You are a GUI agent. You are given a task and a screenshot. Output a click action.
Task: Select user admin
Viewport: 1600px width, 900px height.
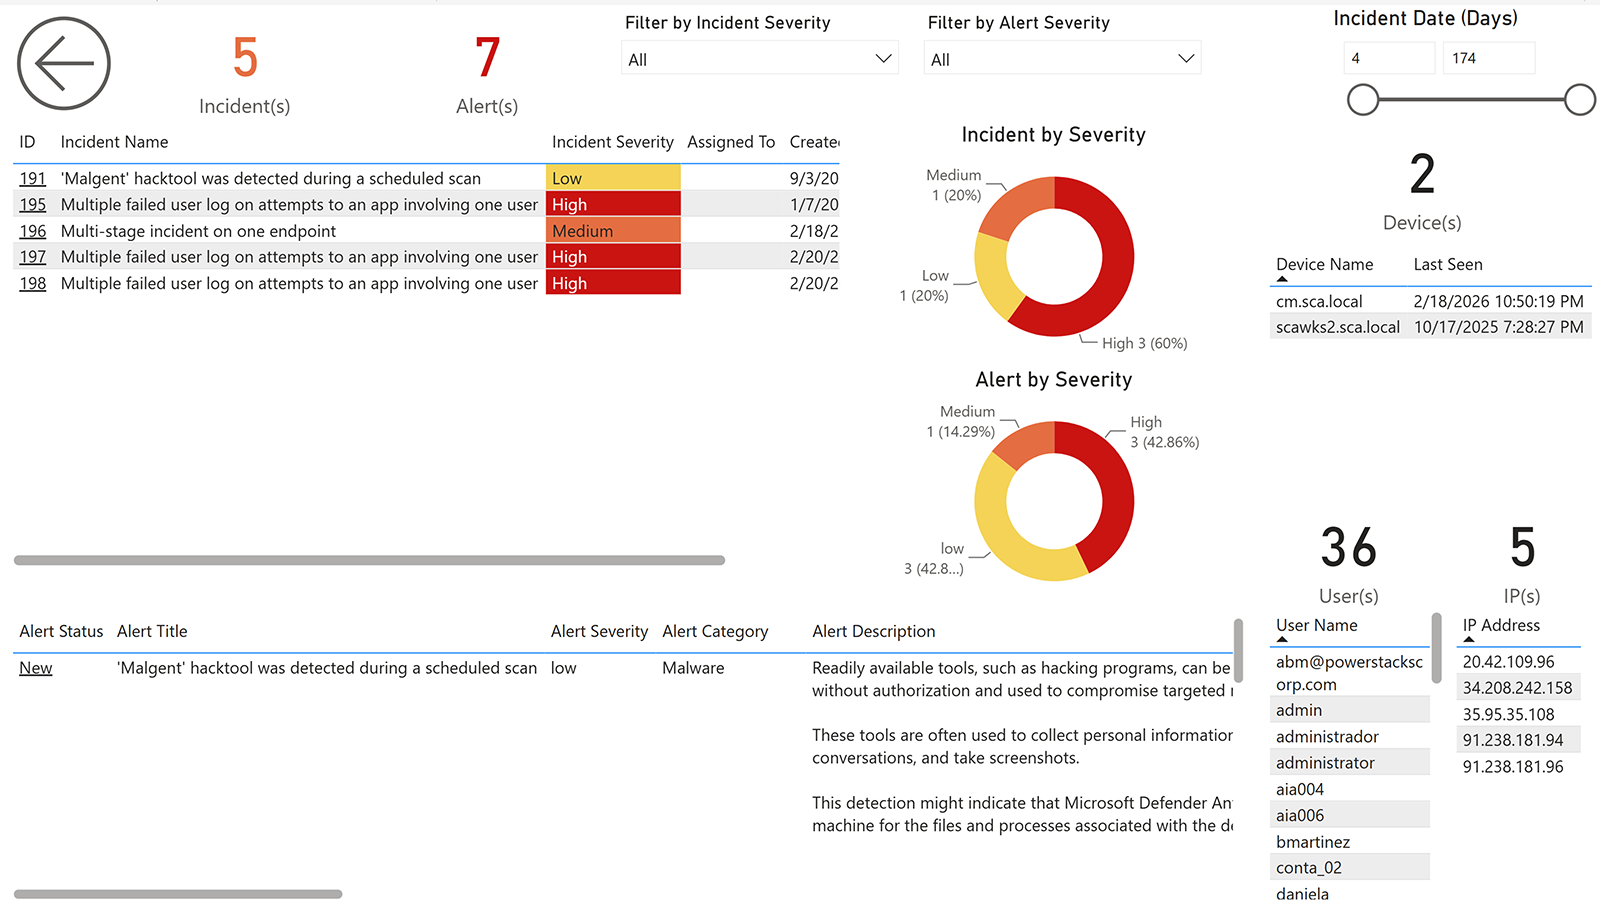click(x=1350, y=710)
